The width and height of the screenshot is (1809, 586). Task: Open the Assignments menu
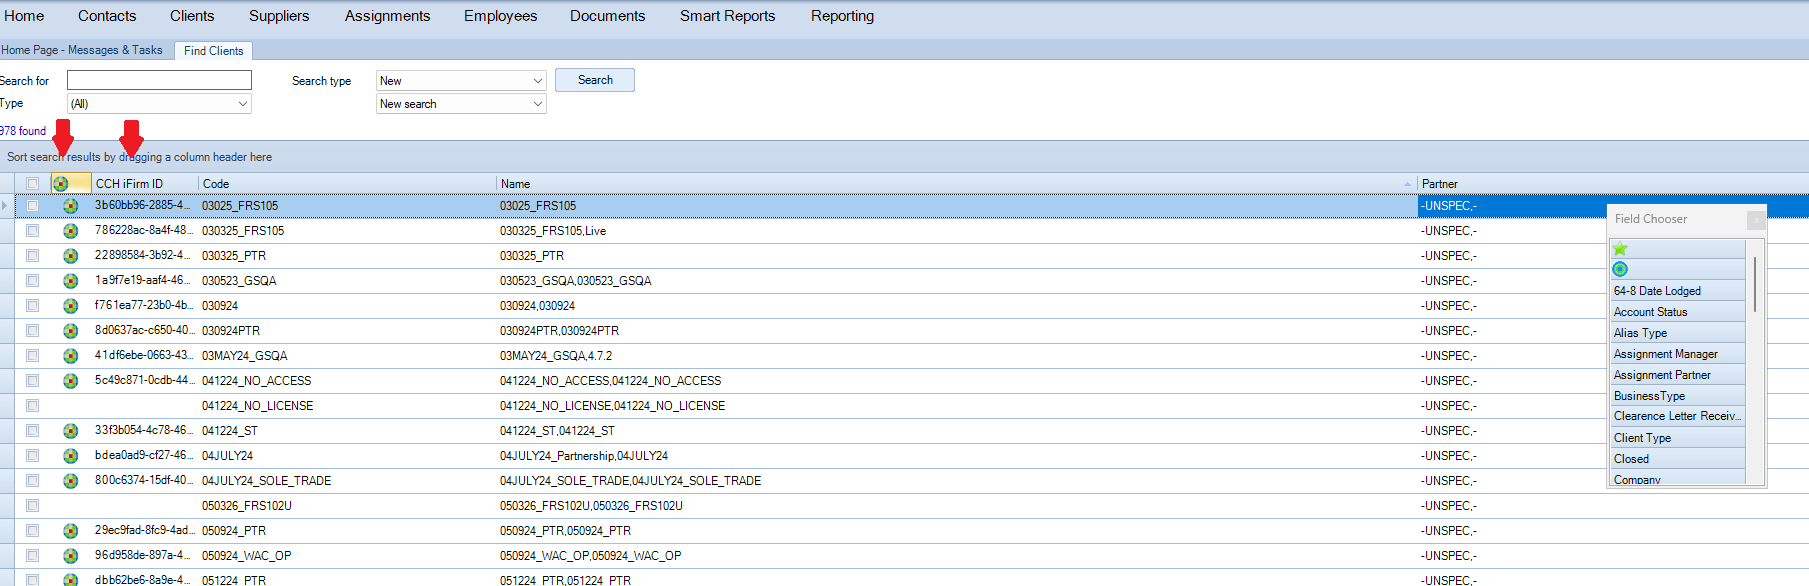pos(388,16)
